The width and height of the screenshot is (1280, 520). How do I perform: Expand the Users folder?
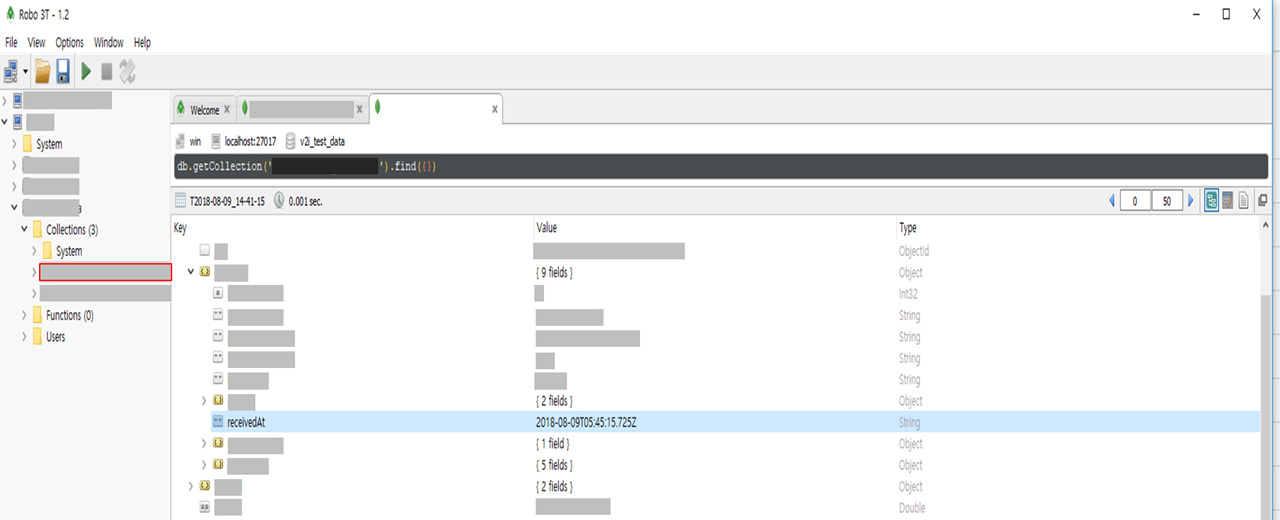pyautogui.click(x=24, y=337)
